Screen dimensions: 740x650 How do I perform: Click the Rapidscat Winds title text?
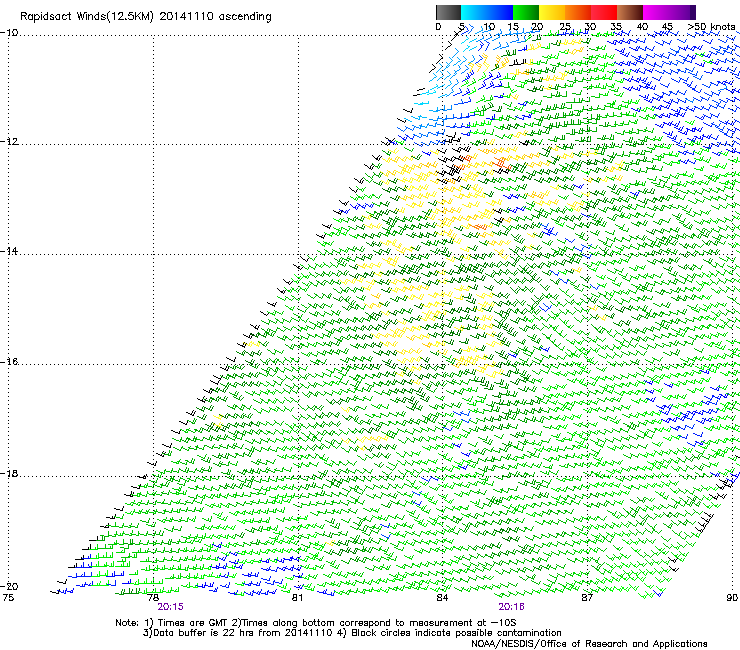(86, 17)
